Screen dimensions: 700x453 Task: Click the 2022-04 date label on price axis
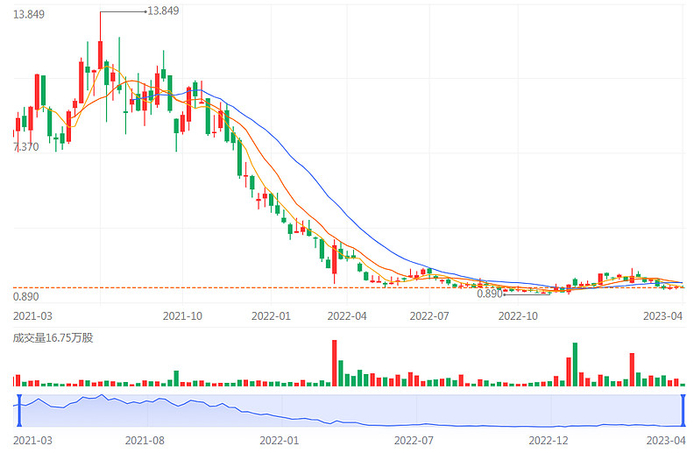pyautogui.click(x=347, y=316)
